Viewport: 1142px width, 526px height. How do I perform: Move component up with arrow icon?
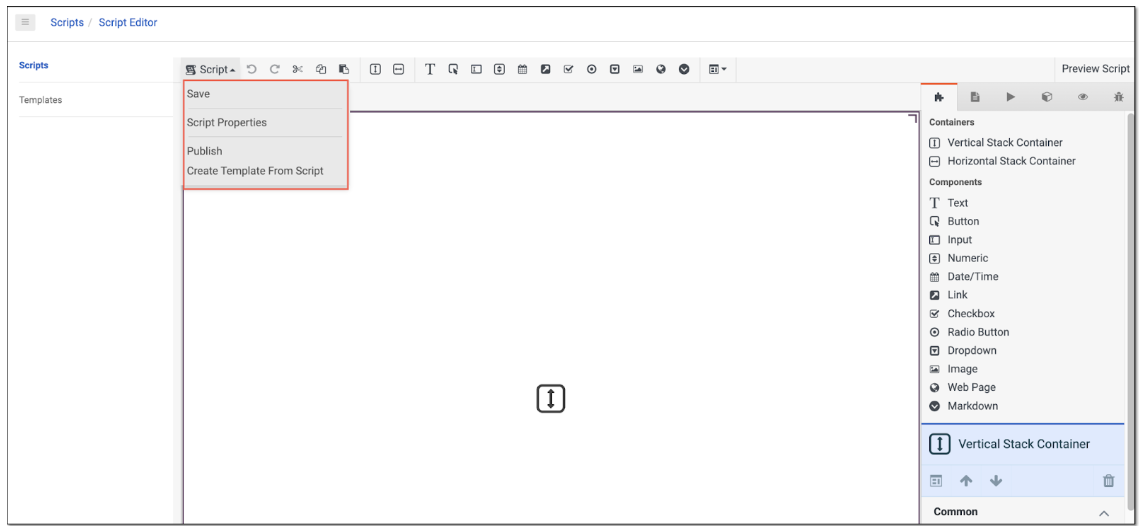tap(966, 481)
